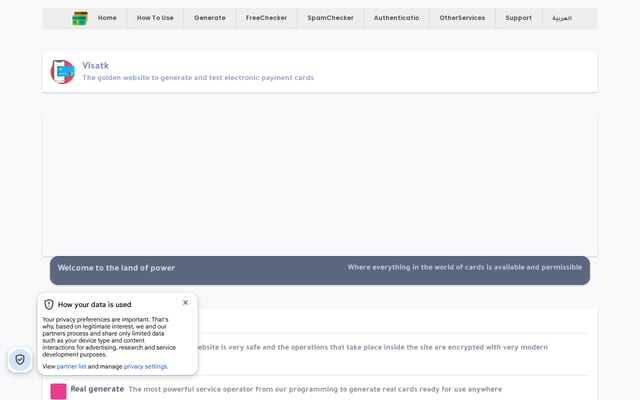Screen dimensions: 640x400
Task: Click the Visatk site title link
Action: 96,65
